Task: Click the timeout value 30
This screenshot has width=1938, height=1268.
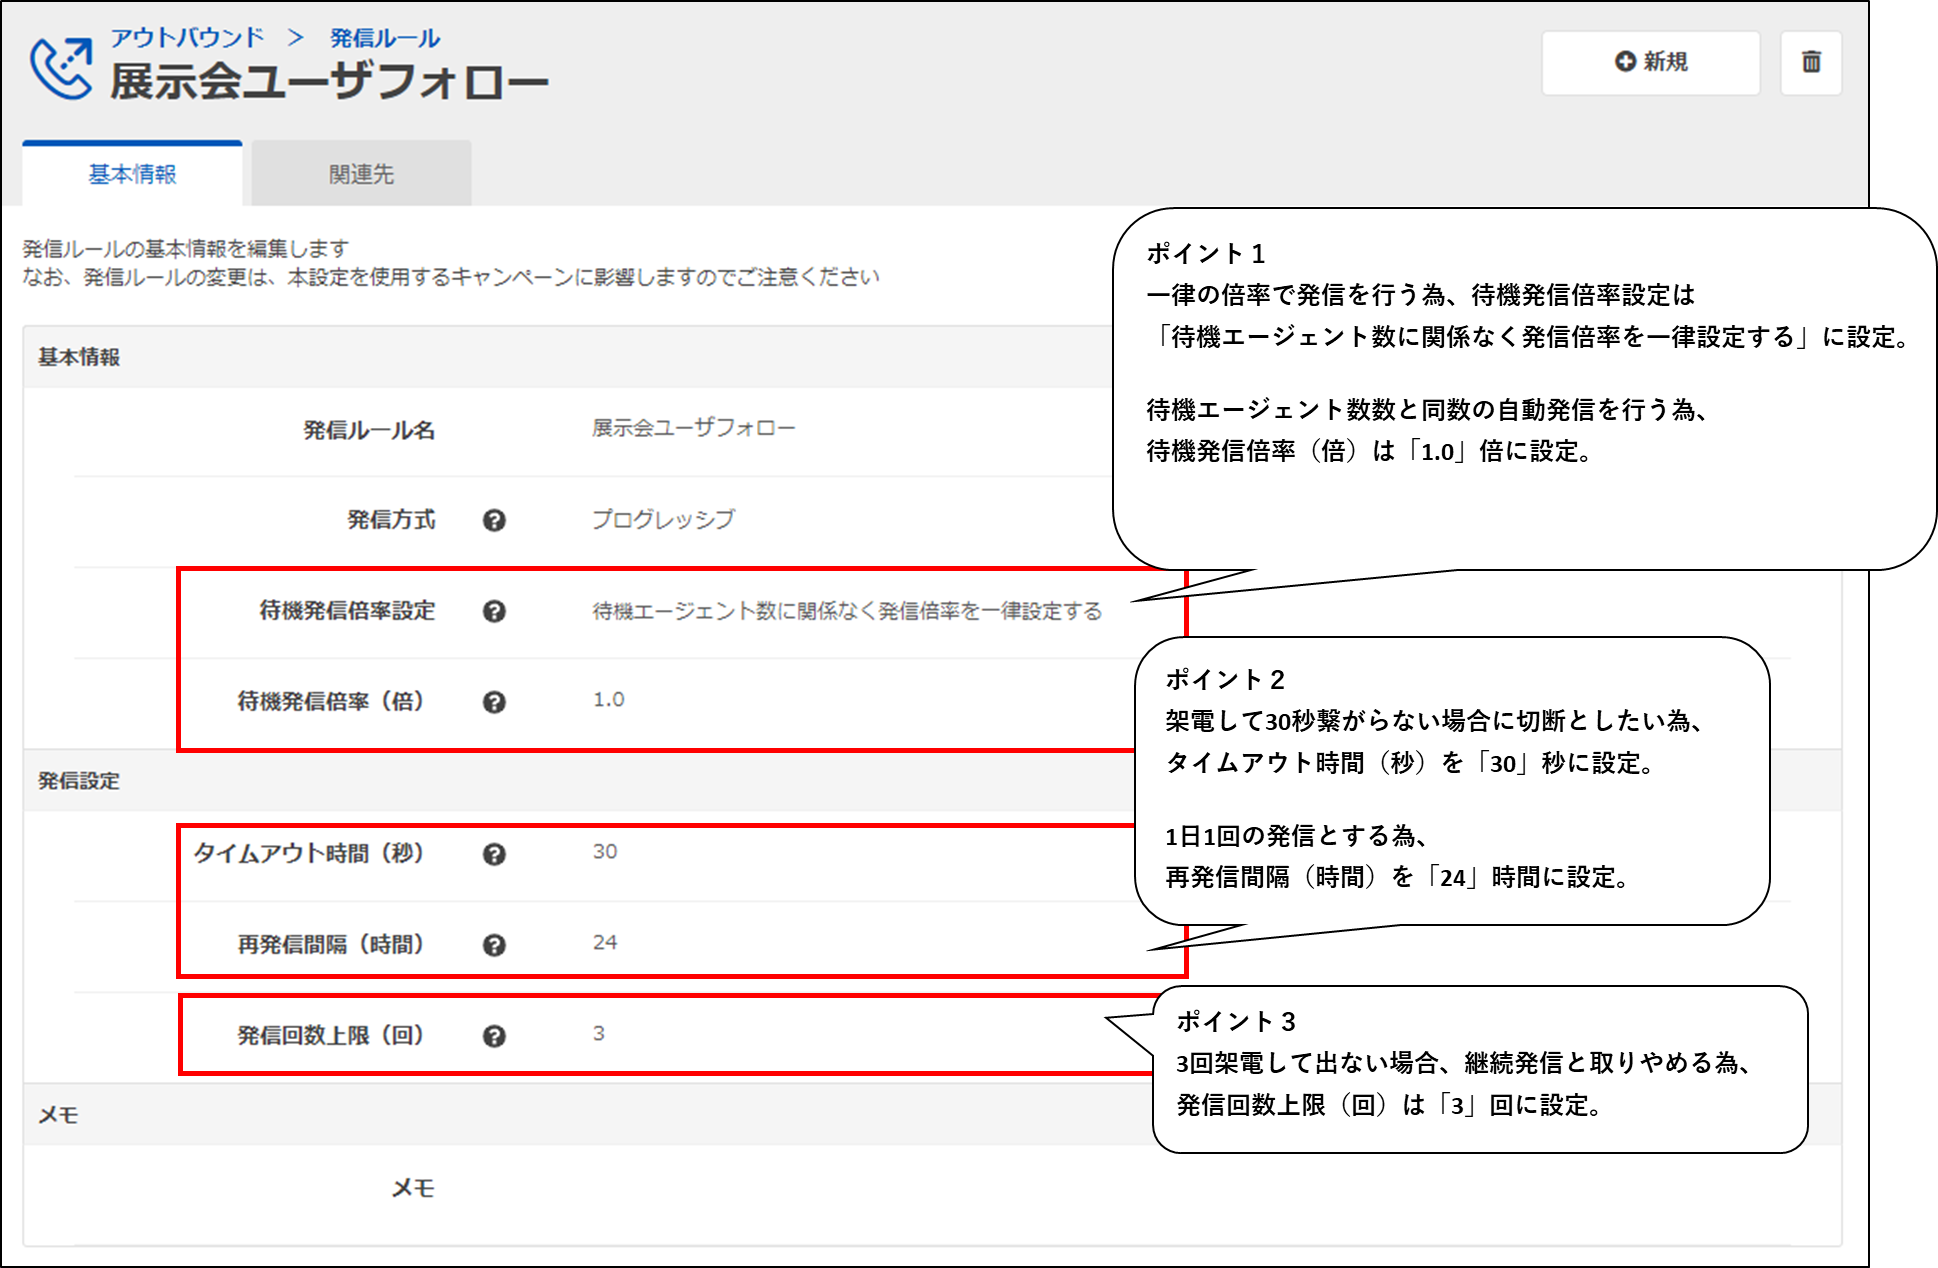Action: point(605,852)
